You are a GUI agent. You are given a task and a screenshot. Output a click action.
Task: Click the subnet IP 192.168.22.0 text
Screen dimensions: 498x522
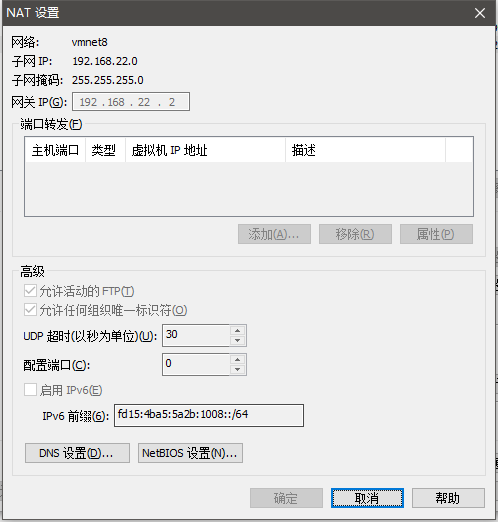point(105,61)
